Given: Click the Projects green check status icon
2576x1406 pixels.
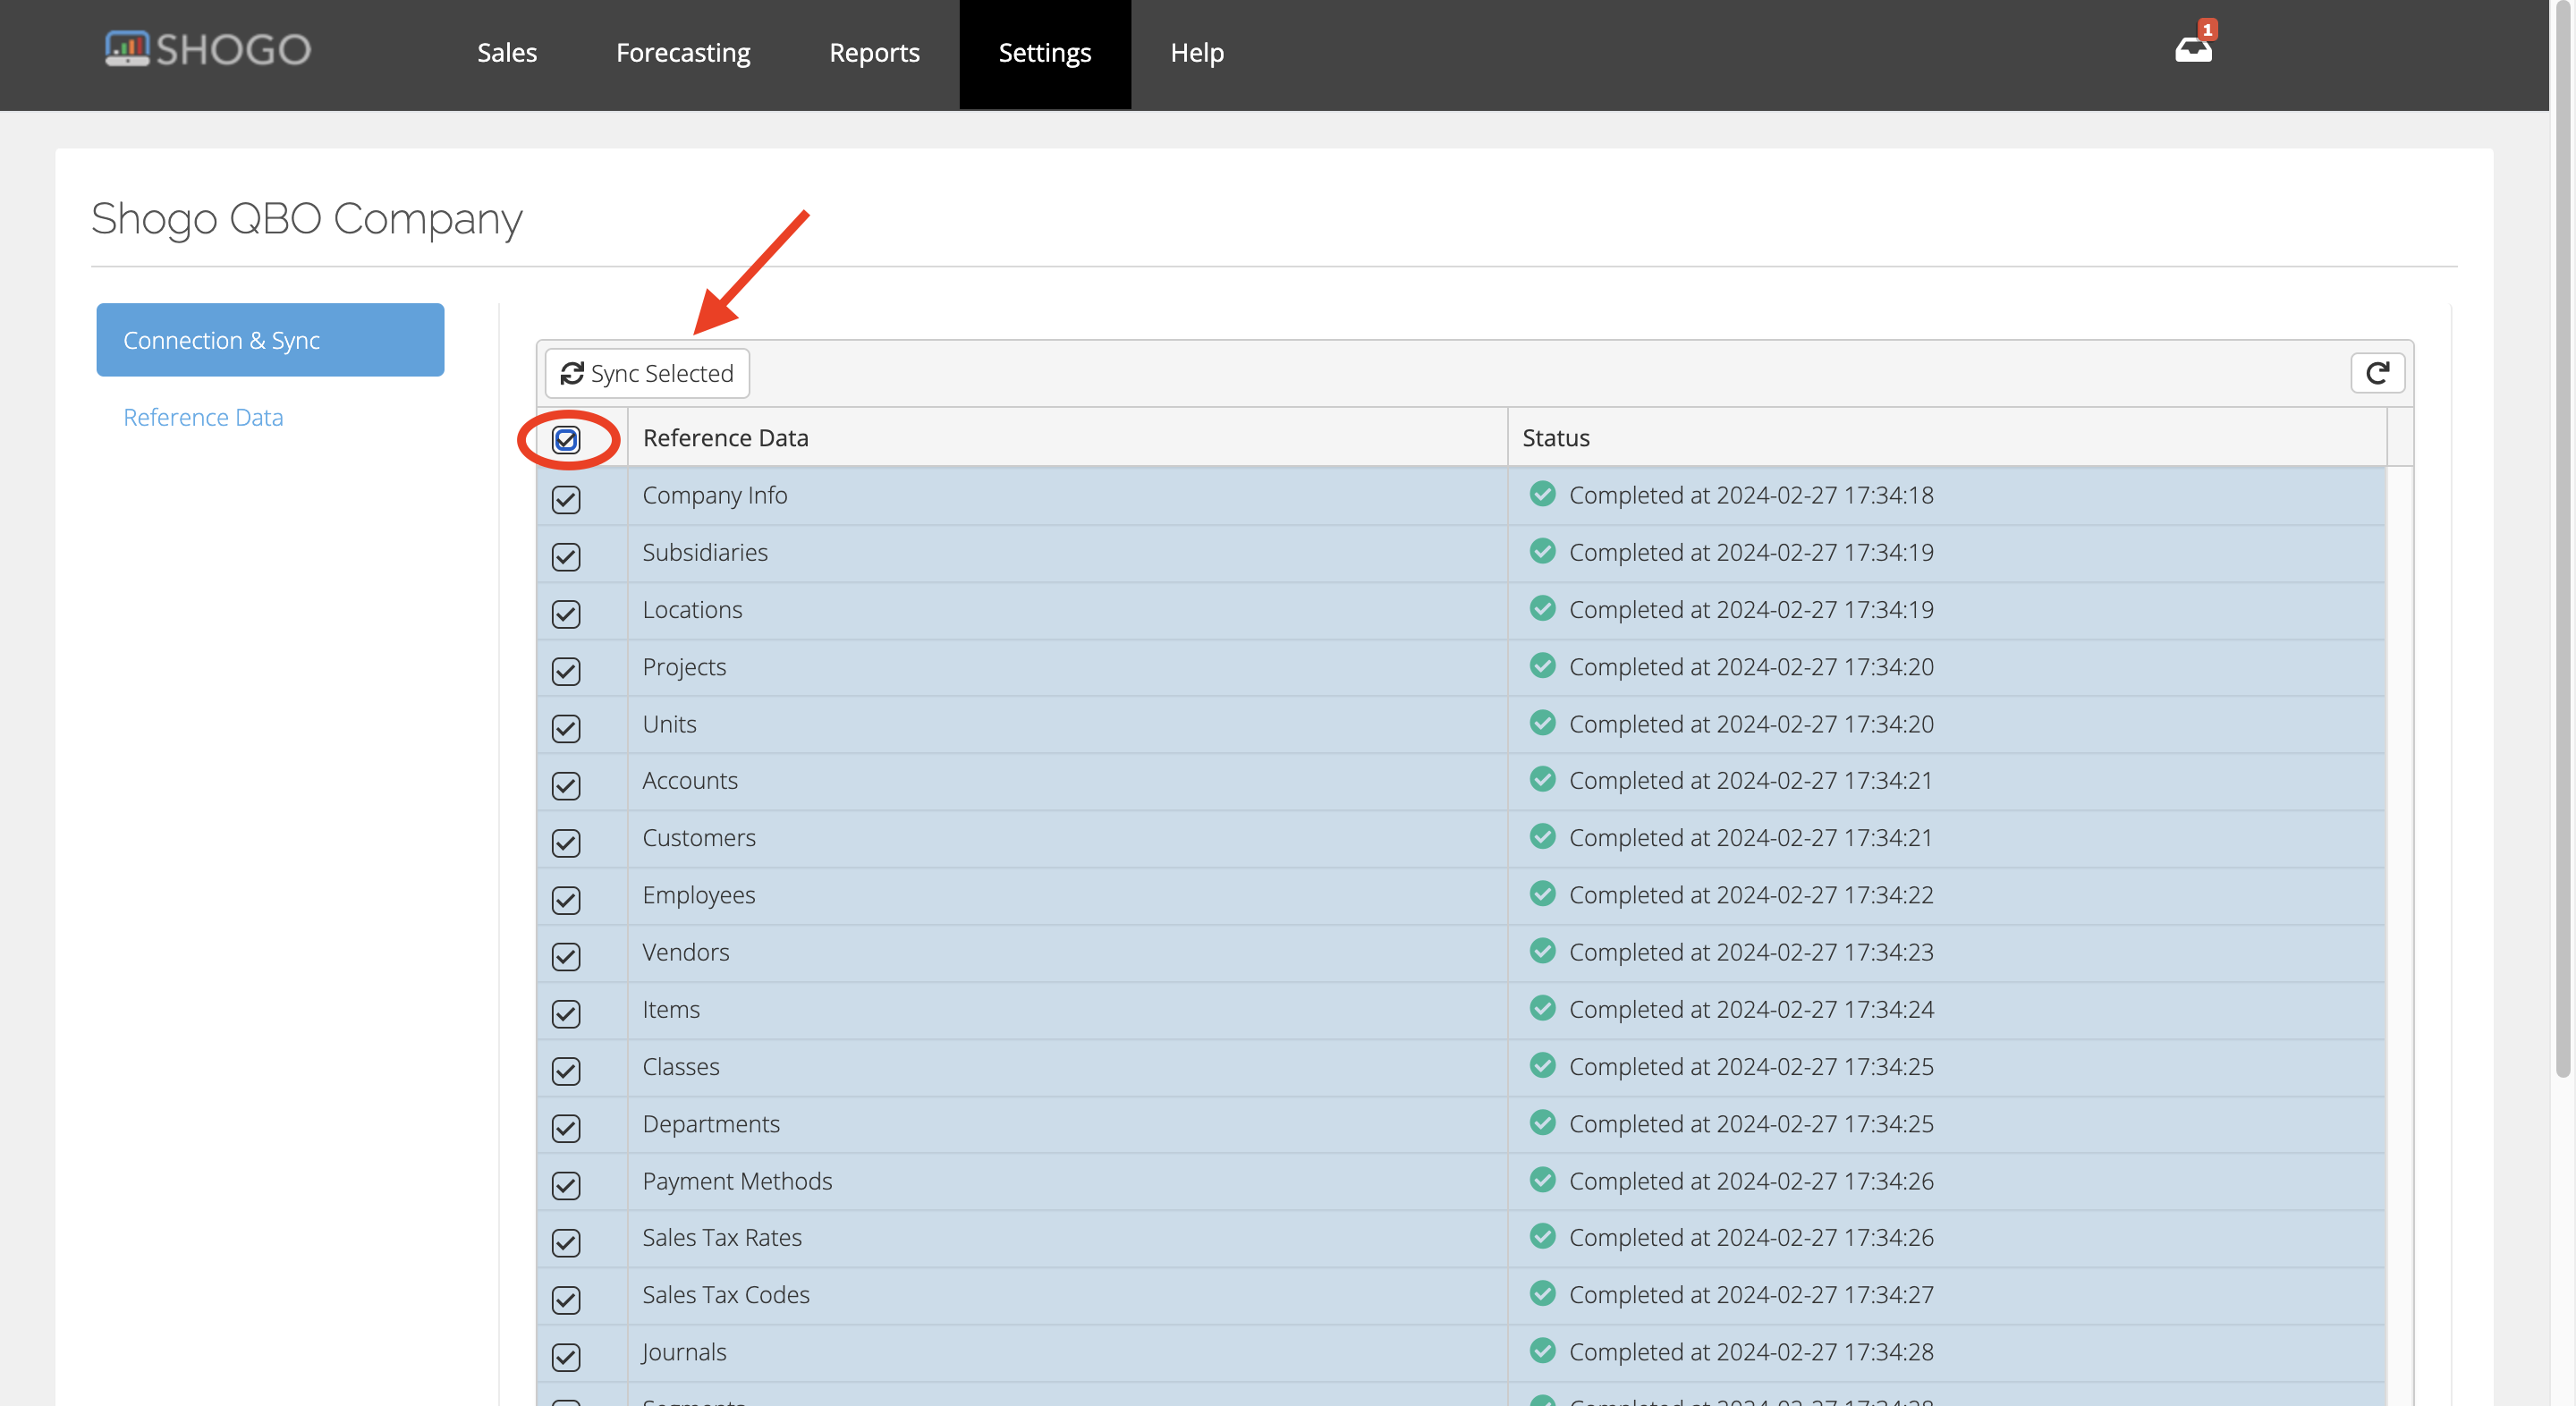Looking at the screenshot, I should [x=1543, y=664].
